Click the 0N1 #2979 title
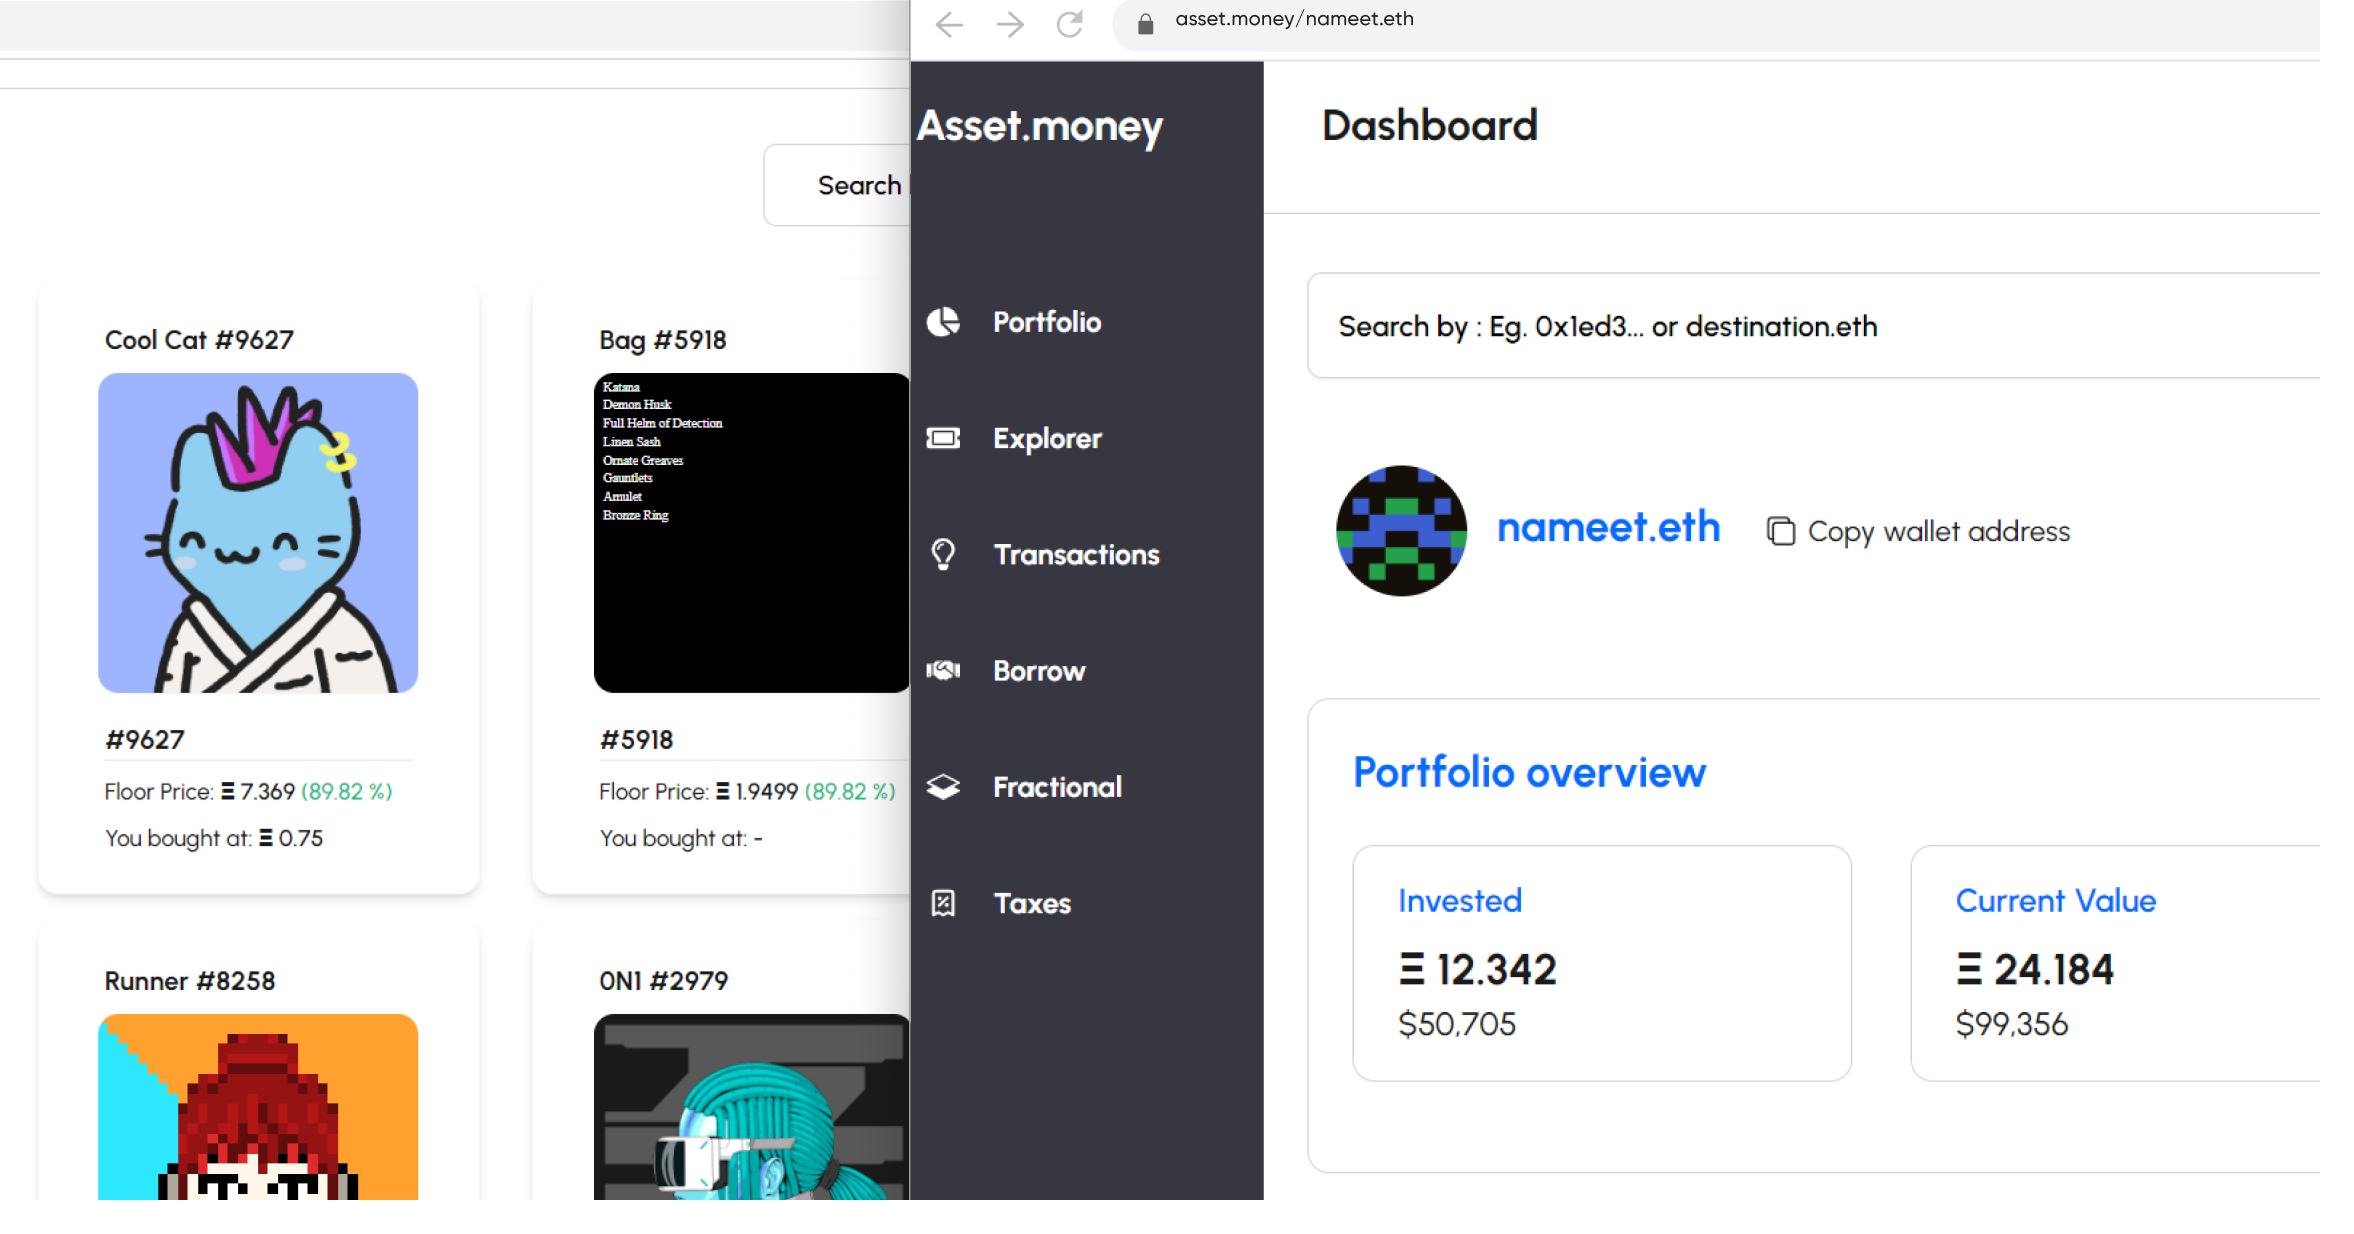 [x=663, y=981]
